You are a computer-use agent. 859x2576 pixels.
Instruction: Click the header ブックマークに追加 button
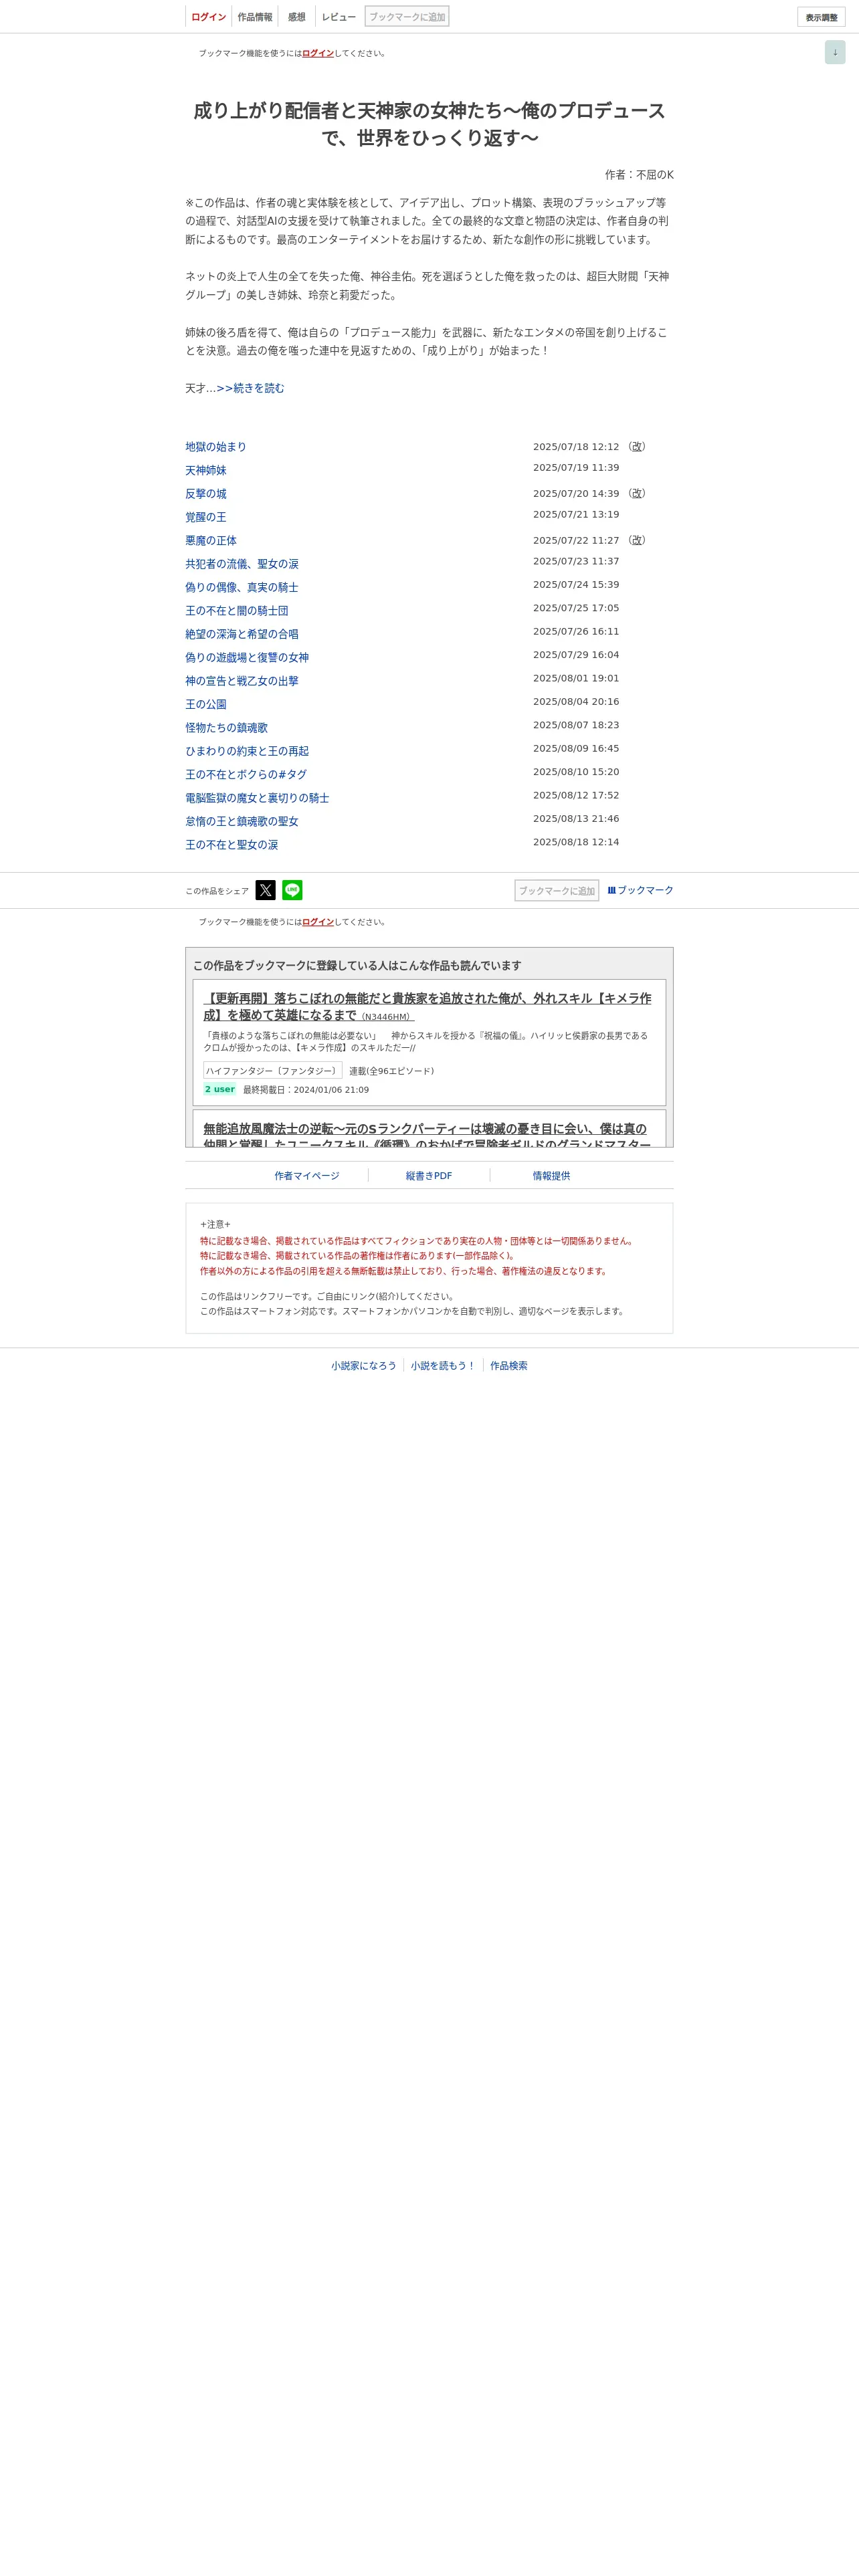point(407,17)
